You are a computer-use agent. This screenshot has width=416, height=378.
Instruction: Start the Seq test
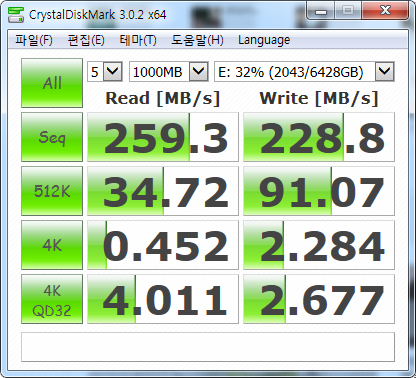(x=52, y=137)
